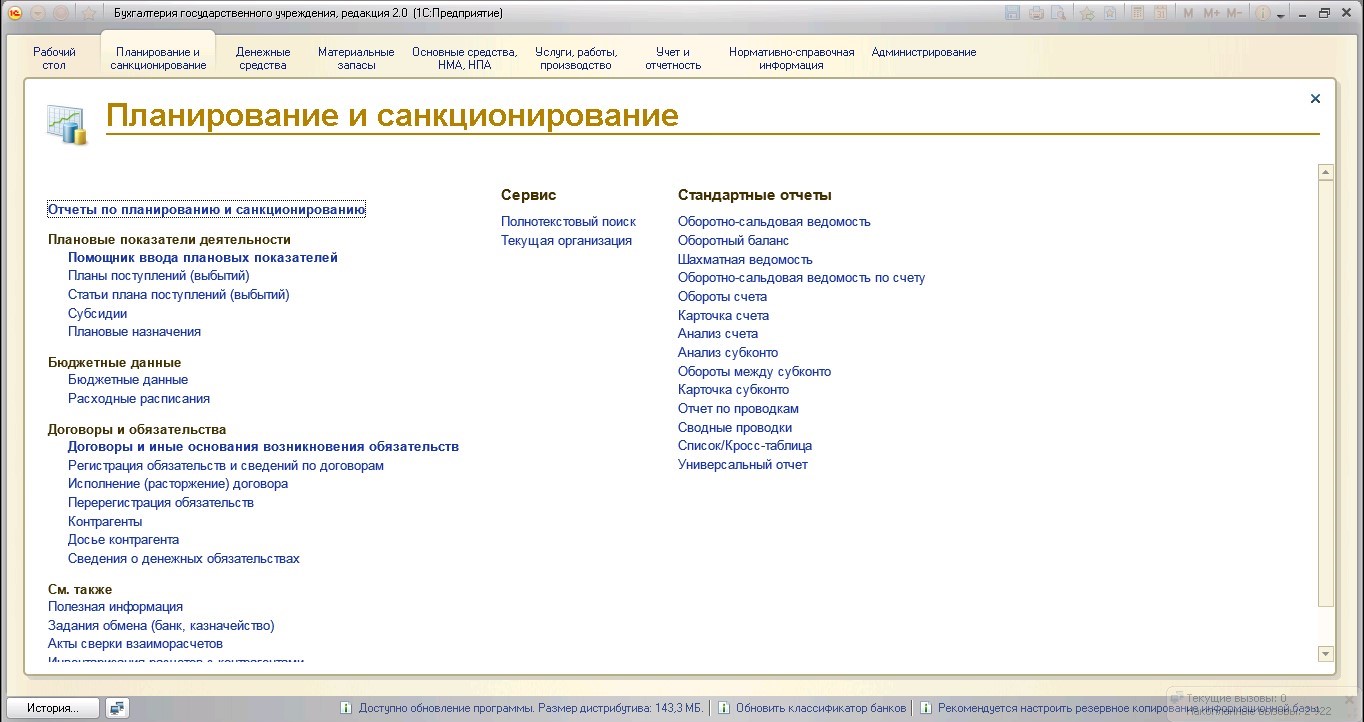Open Отчеты по планированию и санкционированию
1364x722 pixels.
click(x=207, y=210)
